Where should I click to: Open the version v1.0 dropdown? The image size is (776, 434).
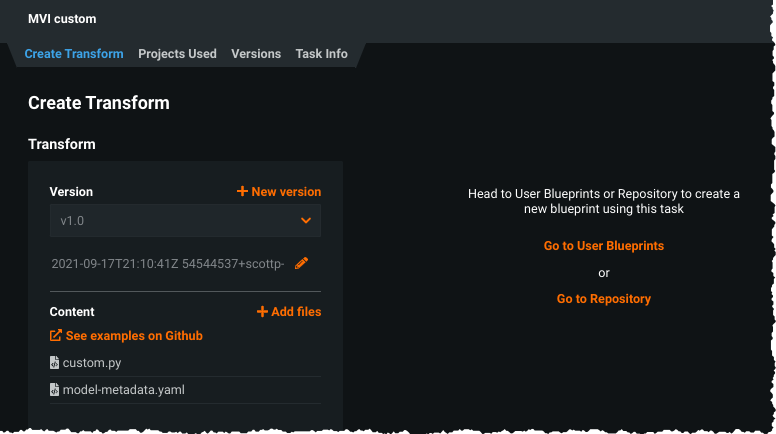click(x=185, y=221)
